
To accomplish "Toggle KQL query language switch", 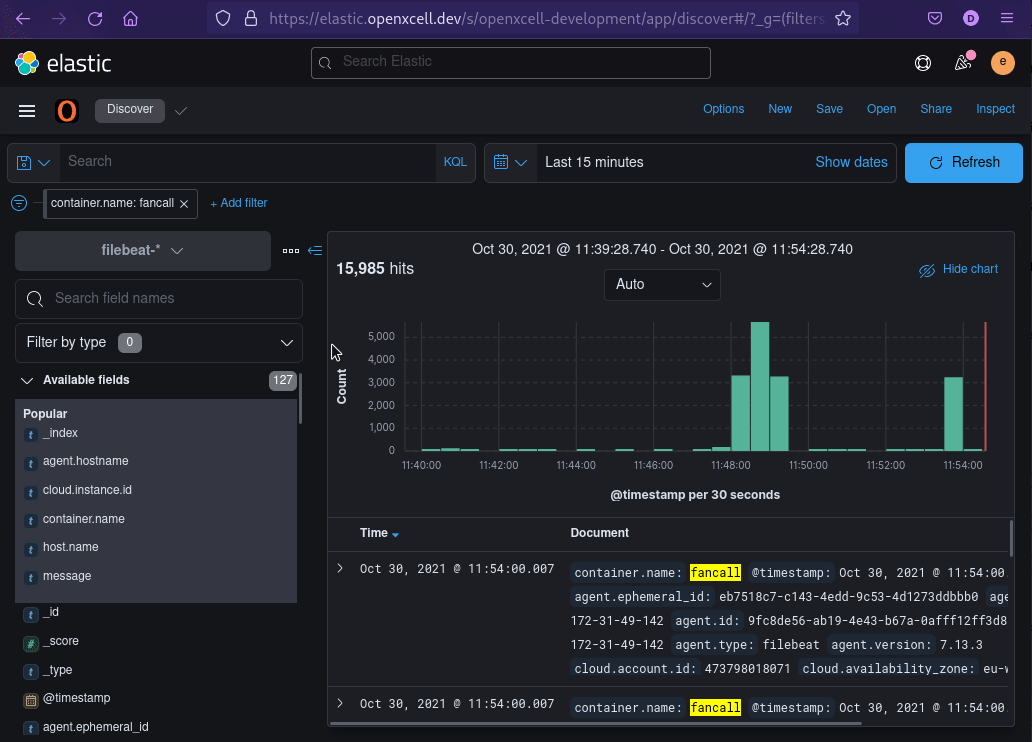I will click(x=455, y=162).
